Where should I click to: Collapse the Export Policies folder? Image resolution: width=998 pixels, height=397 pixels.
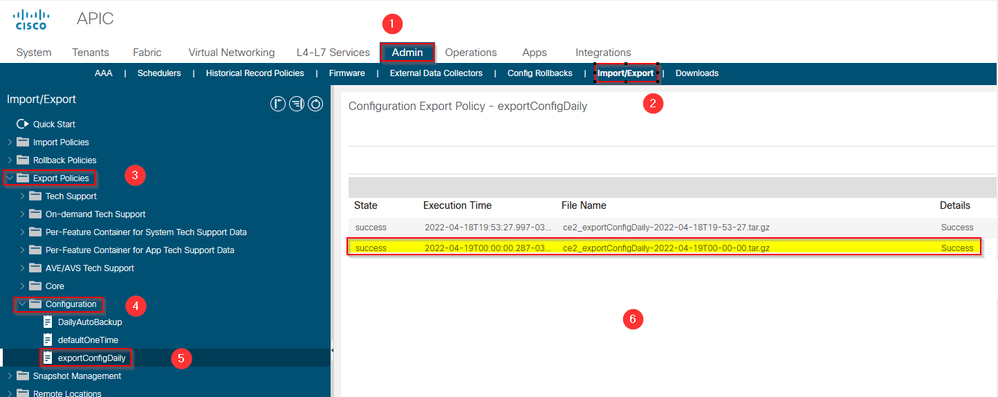pyautogui.click(x=10, y=178)
